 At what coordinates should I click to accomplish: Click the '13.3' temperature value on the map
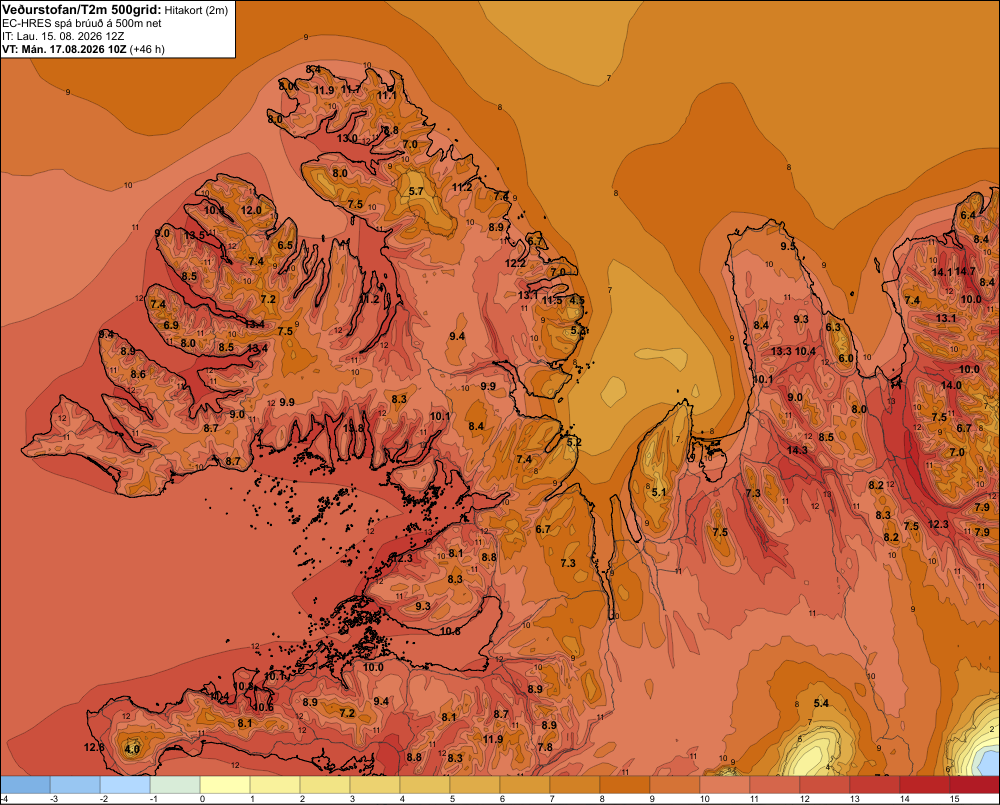click(781, 351)
